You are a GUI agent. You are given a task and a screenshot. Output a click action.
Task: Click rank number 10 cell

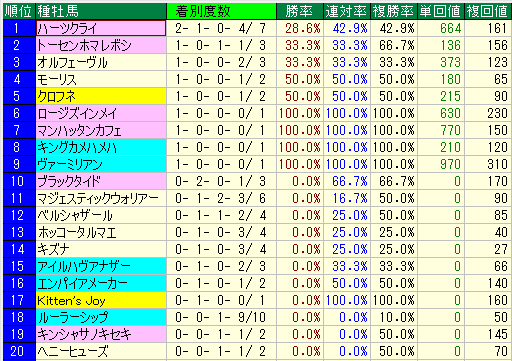coord(19,181)
